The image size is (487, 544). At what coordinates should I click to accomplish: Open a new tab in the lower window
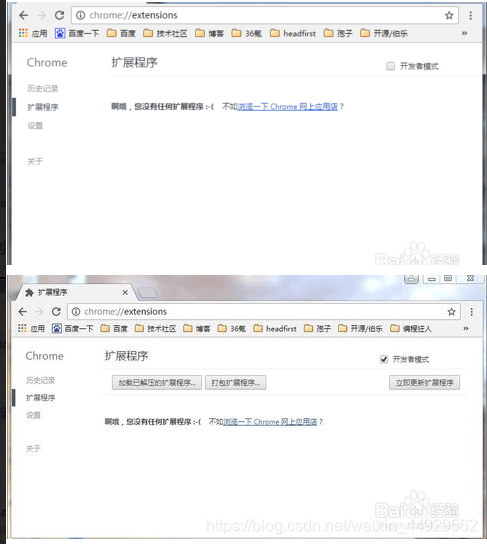pos(147,293)
